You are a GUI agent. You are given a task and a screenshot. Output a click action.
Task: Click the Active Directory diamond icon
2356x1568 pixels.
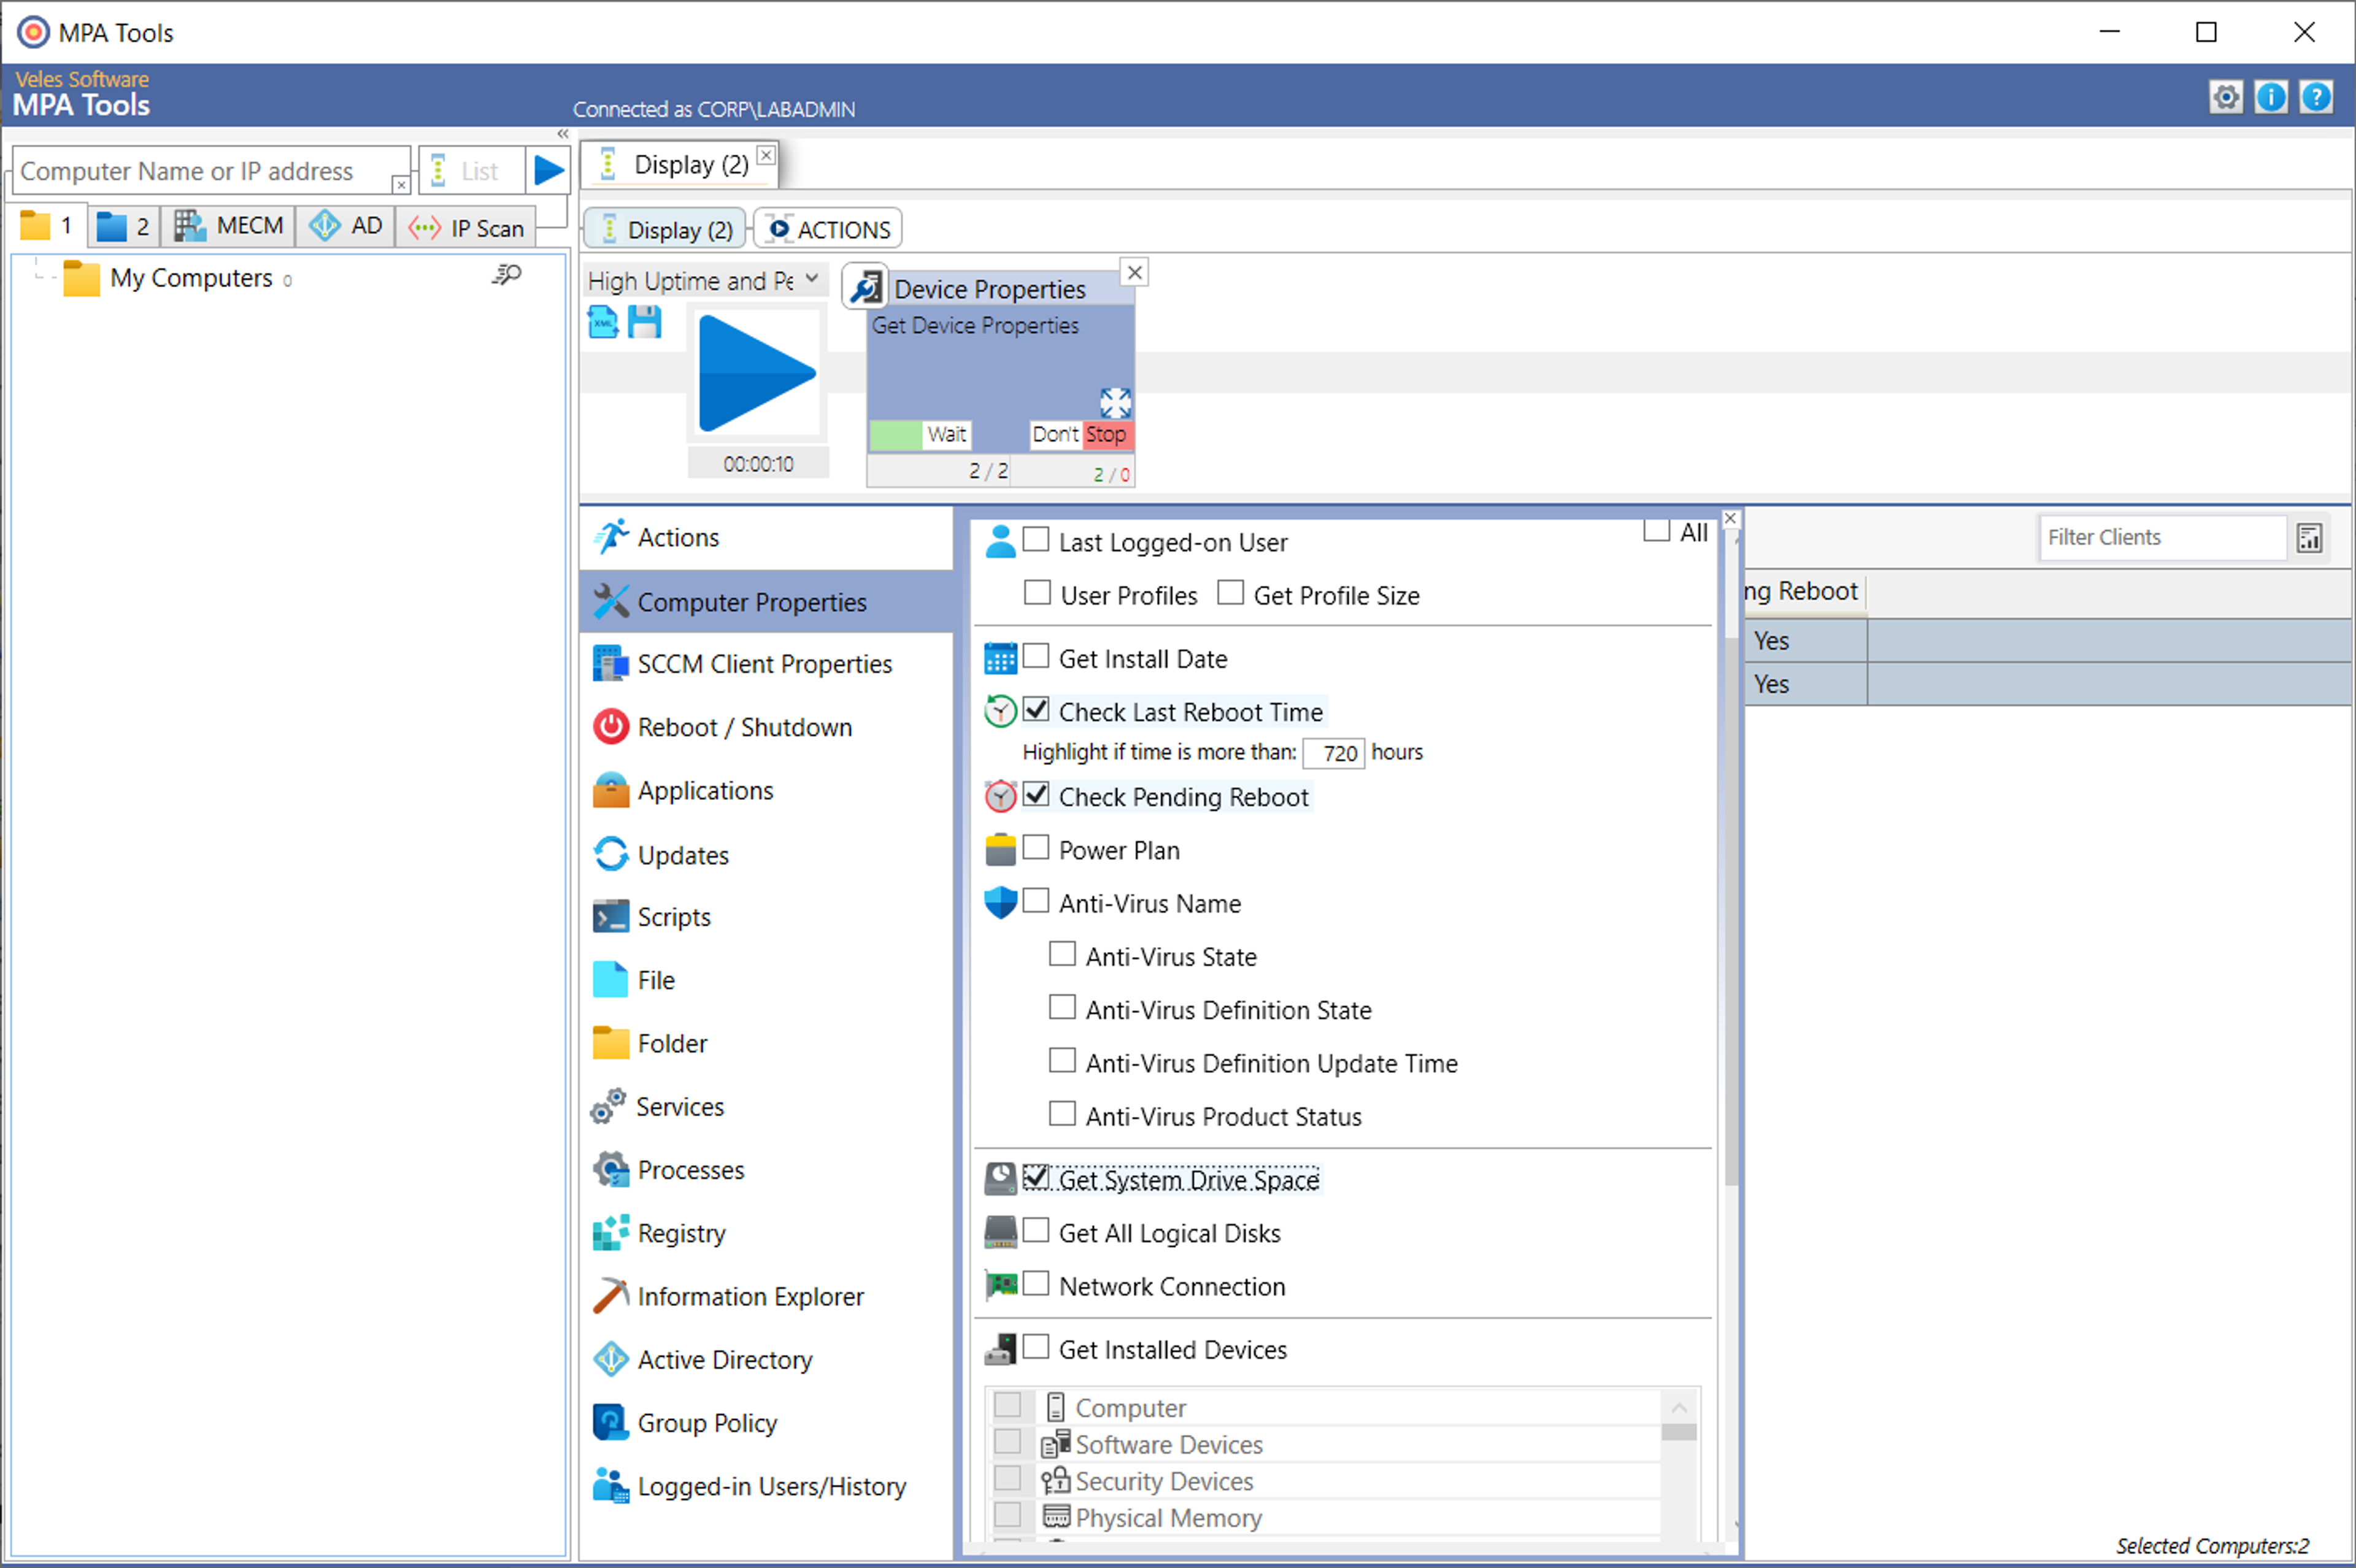coord(610,1359)
